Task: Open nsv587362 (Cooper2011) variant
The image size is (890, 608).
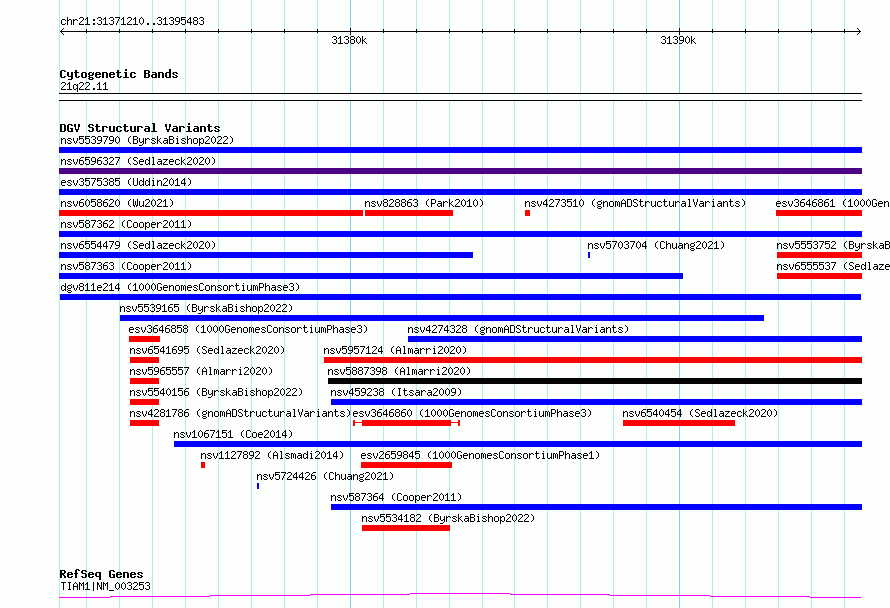Action: click(460, 234)
